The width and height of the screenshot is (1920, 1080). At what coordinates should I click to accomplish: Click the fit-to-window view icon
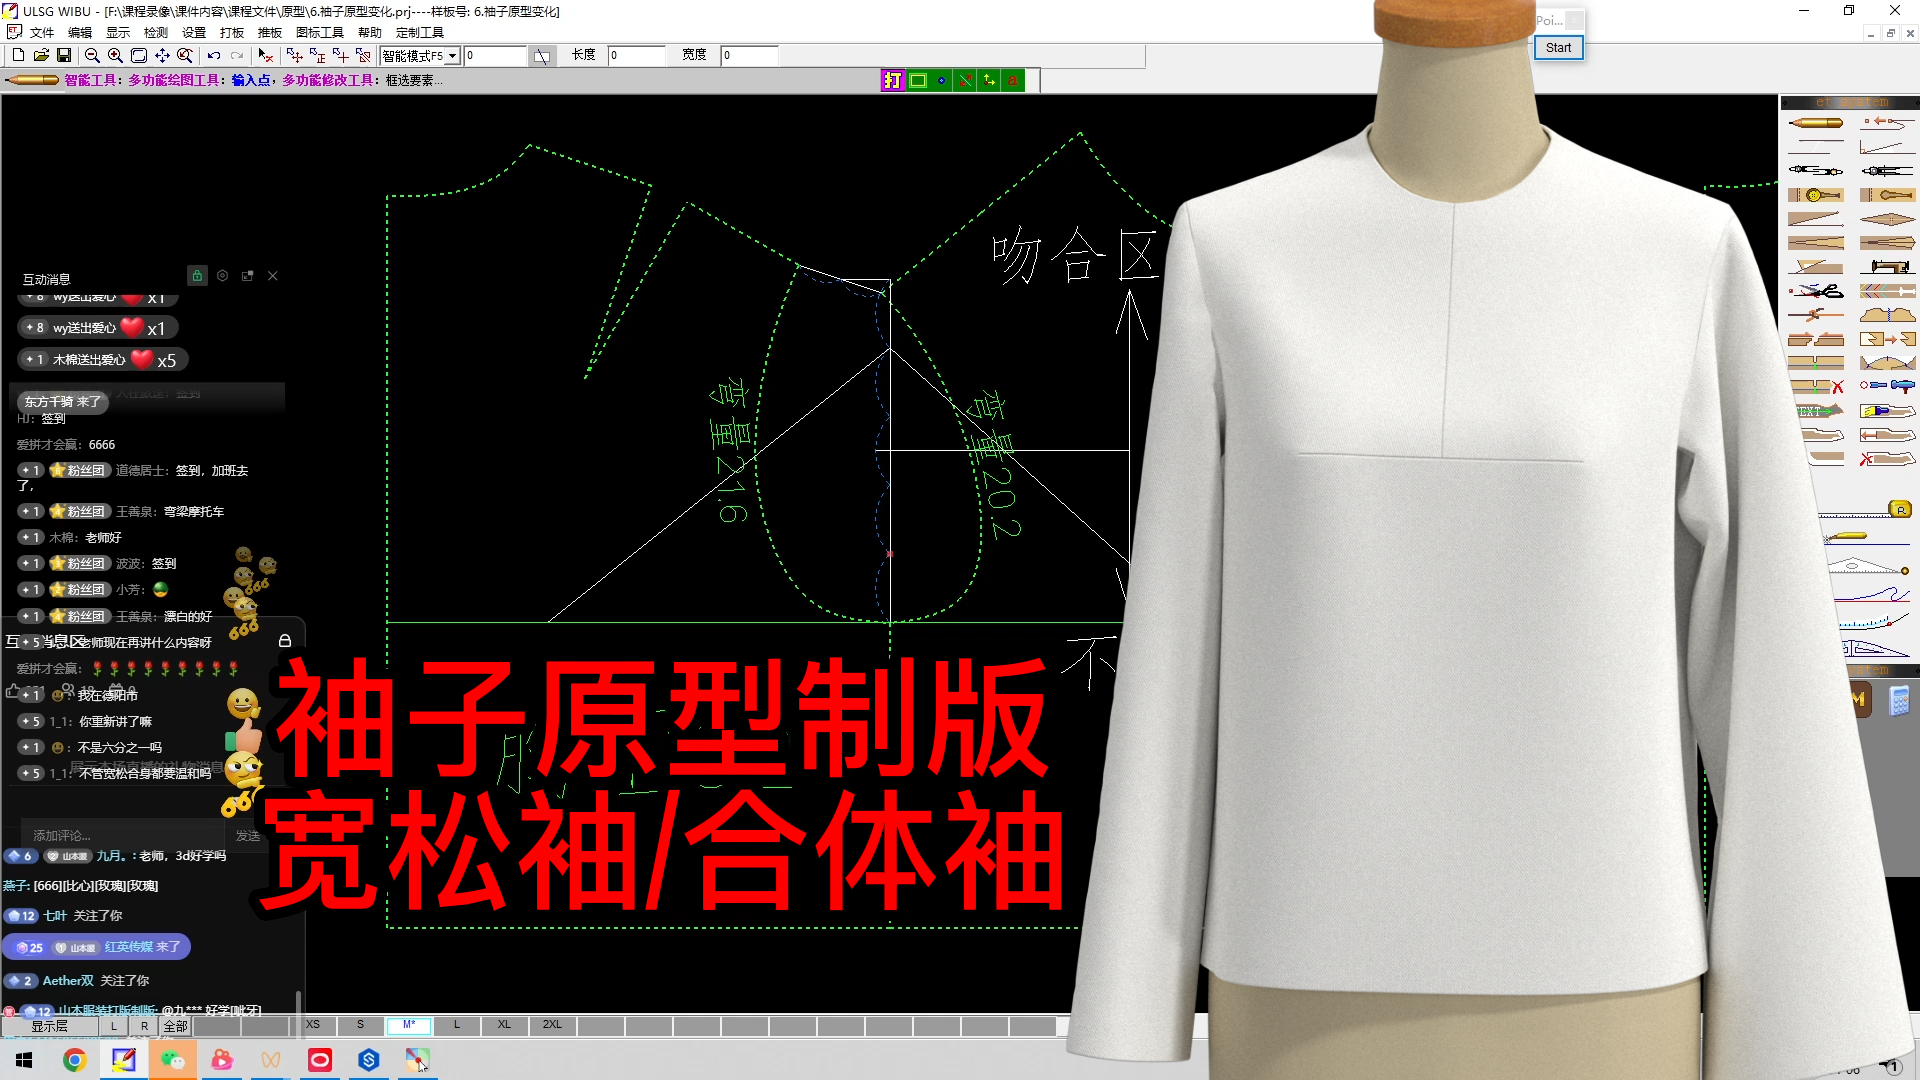139,56
